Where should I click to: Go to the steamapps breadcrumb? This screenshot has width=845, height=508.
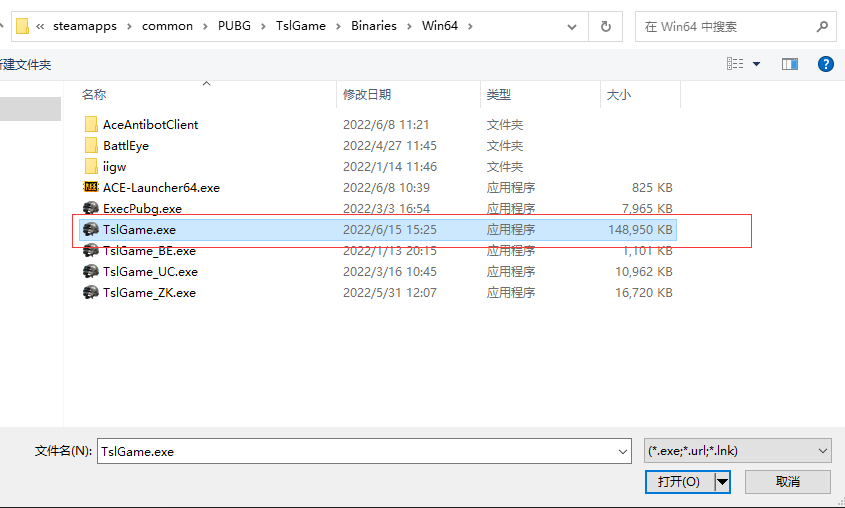click(x=85, y=26)
